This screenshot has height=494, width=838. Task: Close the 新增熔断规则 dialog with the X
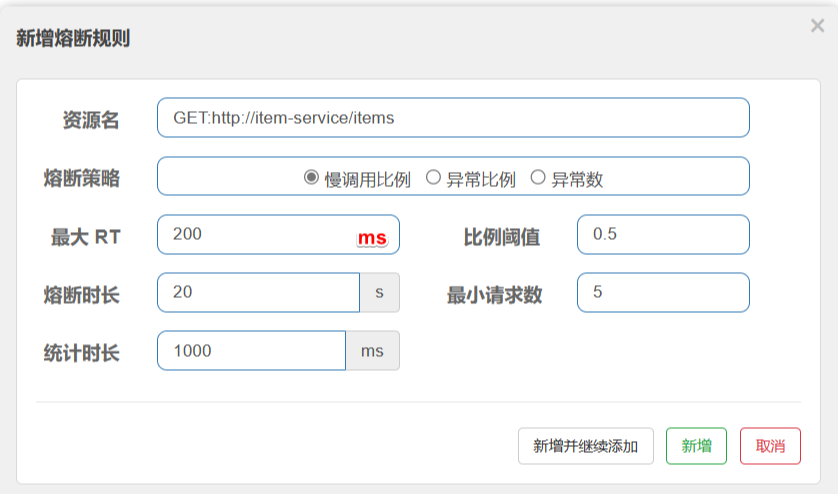[x=817, y=26]
